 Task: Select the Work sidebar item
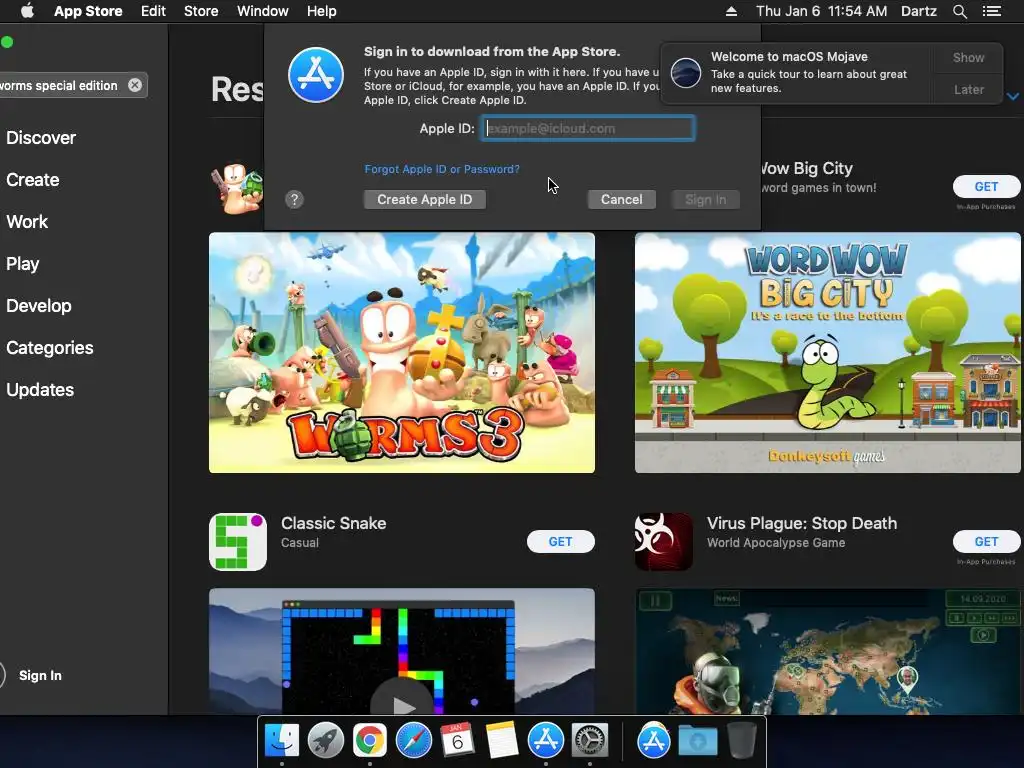point(27,221)
